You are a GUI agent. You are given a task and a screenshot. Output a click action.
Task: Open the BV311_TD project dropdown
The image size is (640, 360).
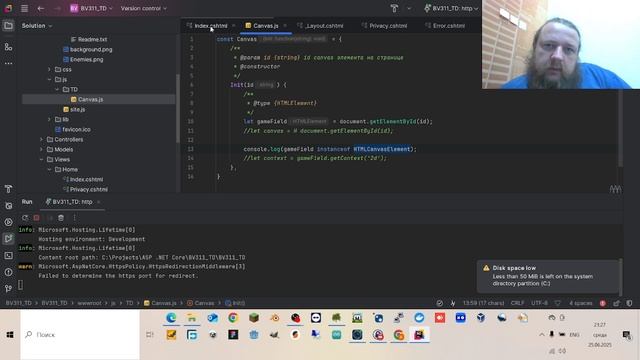point(91,8)
